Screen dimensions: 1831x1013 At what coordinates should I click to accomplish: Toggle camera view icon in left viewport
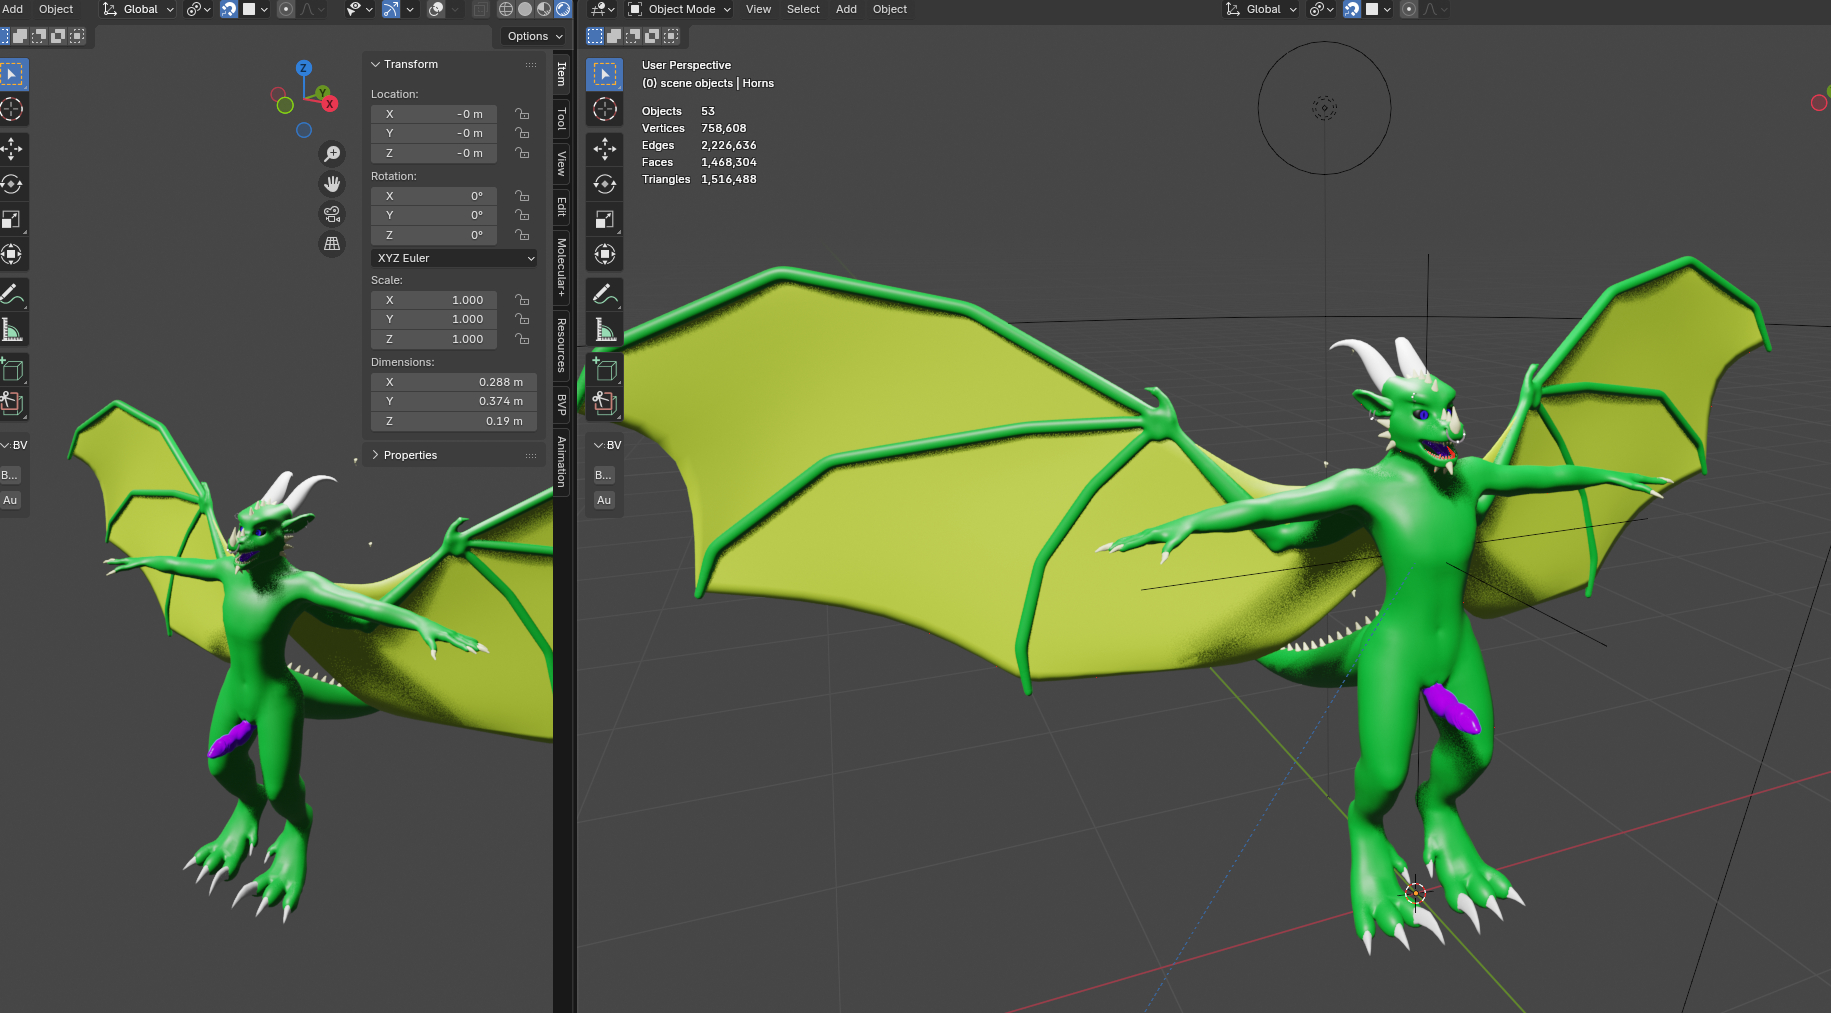click(332, 214)
